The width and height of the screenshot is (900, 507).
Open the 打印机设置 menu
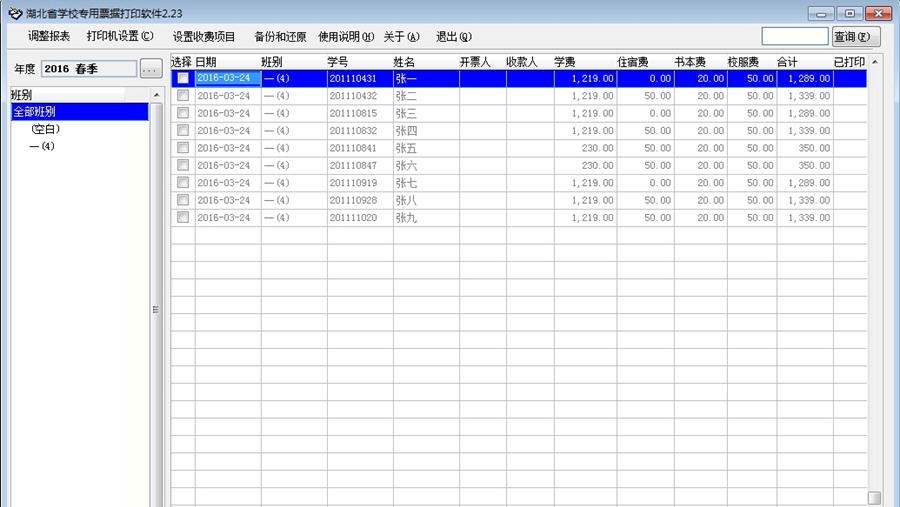click(x=120, y=36)
